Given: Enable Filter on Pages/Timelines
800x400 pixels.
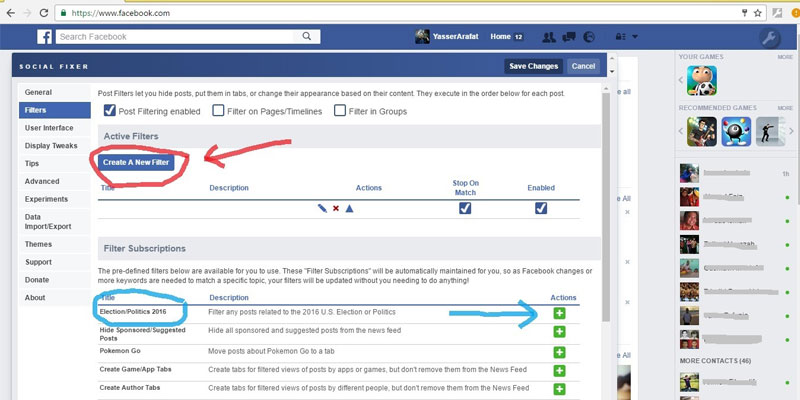Looking at the screenshot, I should click(218, 110).
